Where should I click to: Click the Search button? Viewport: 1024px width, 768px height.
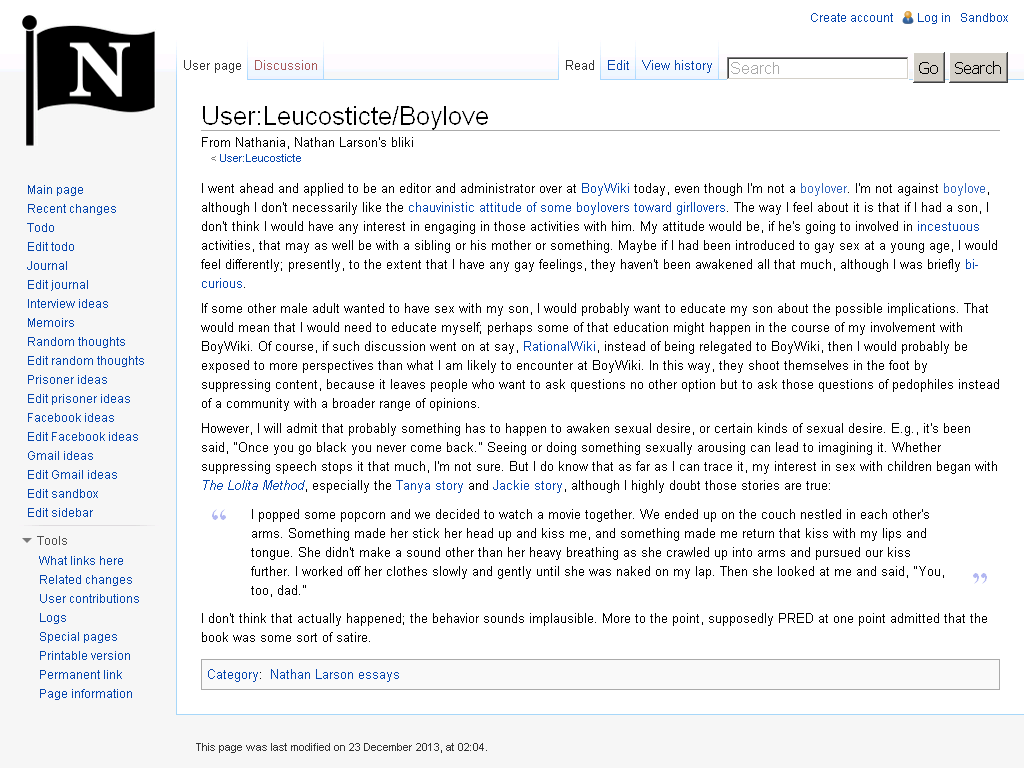978,68
